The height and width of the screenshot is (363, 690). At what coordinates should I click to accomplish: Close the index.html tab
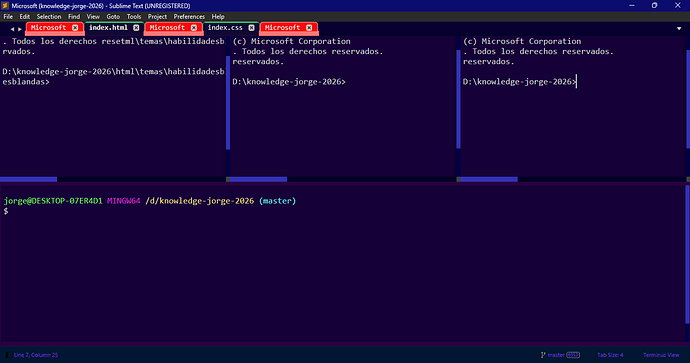click(x=136, y=28)
